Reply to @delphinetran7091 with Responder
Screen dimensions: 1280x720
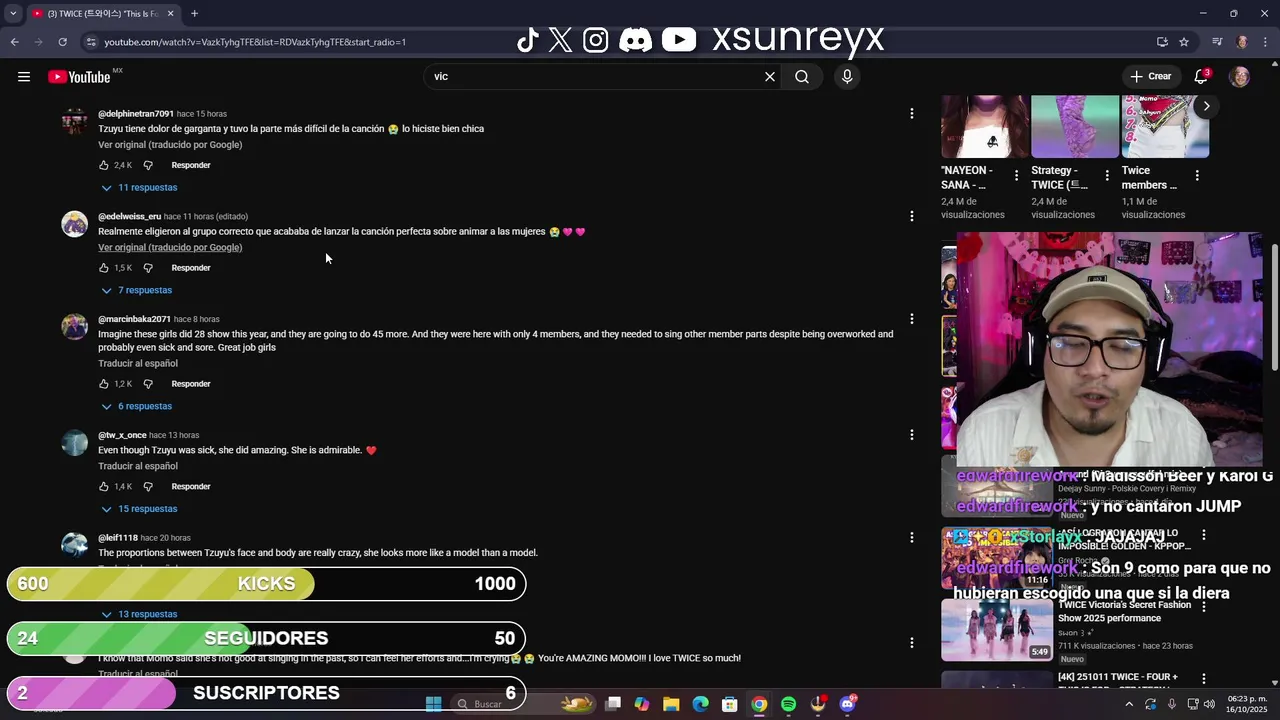191,165
